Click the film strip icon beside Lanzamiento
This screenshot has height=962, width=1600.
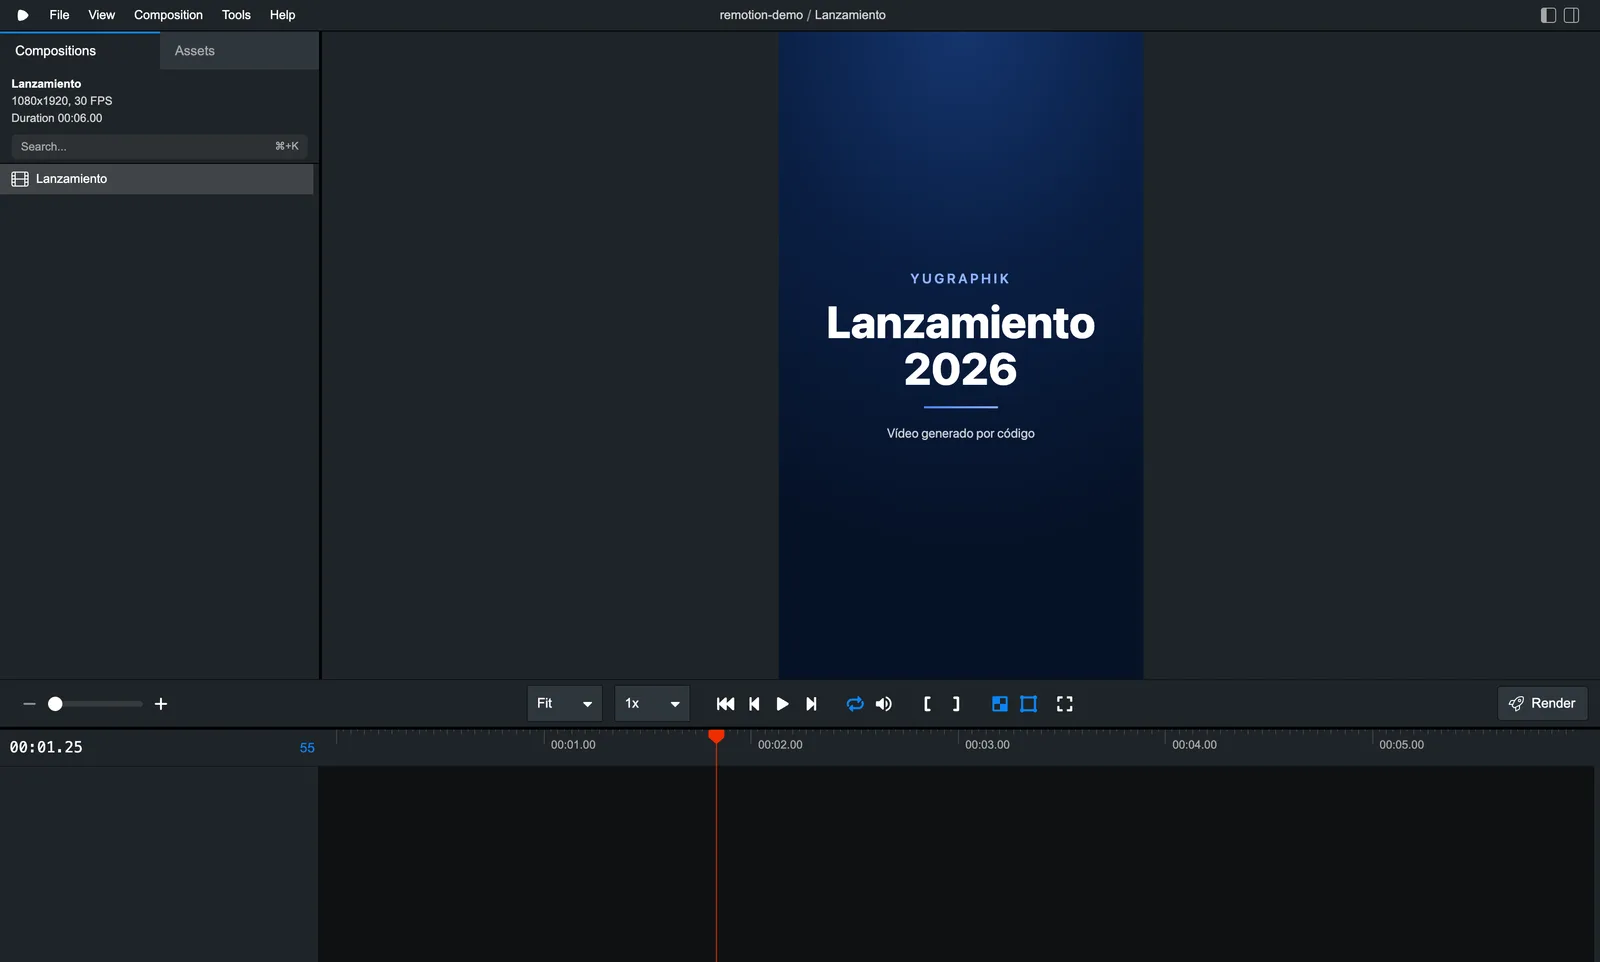[20, 179]
